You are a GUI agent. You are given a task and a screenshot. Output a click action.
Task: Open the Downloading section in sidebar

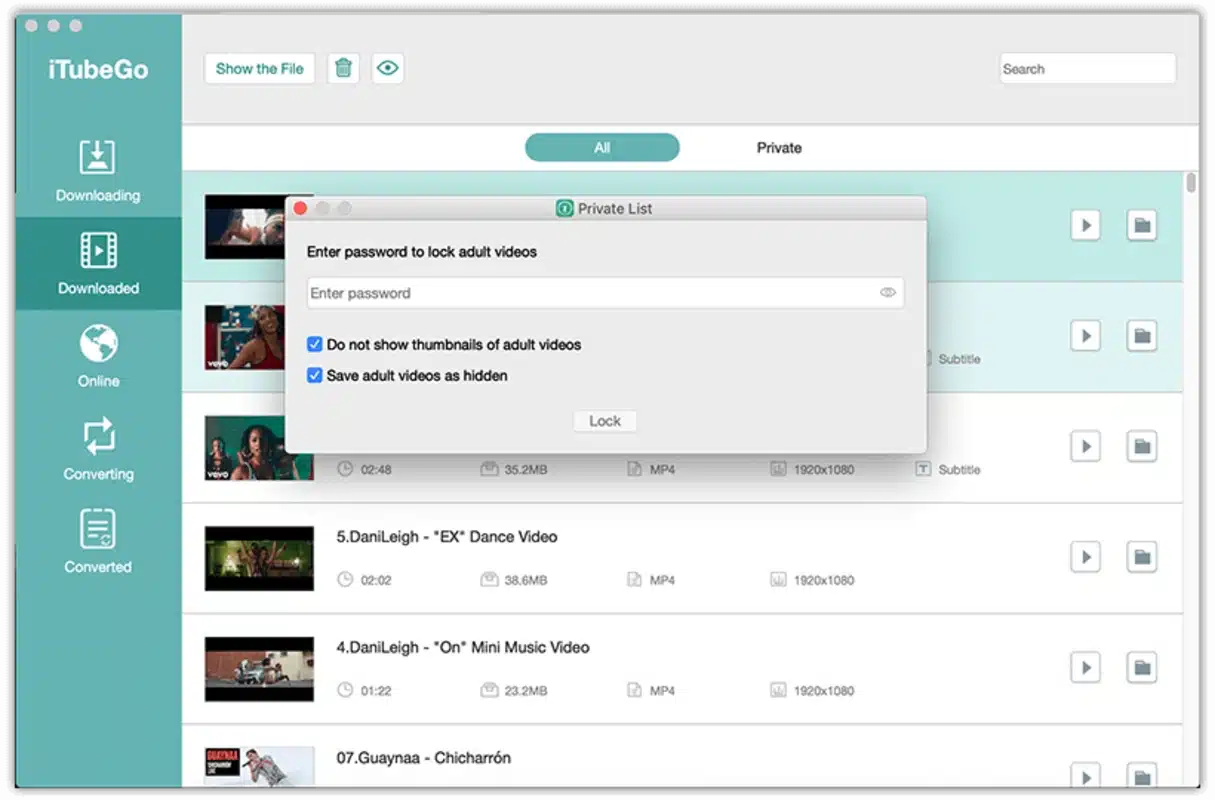point(98,171)
